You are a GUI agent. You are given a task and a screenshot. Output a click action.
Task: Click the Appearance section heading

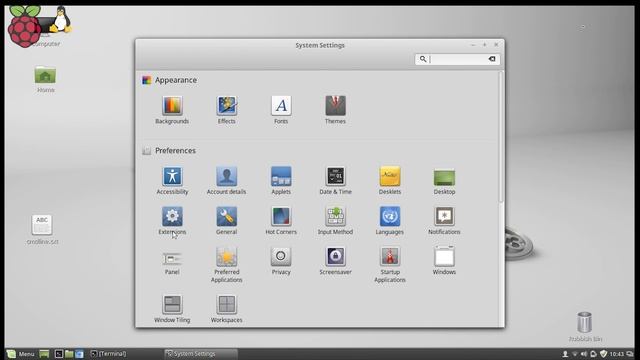[x=176, y=80]
